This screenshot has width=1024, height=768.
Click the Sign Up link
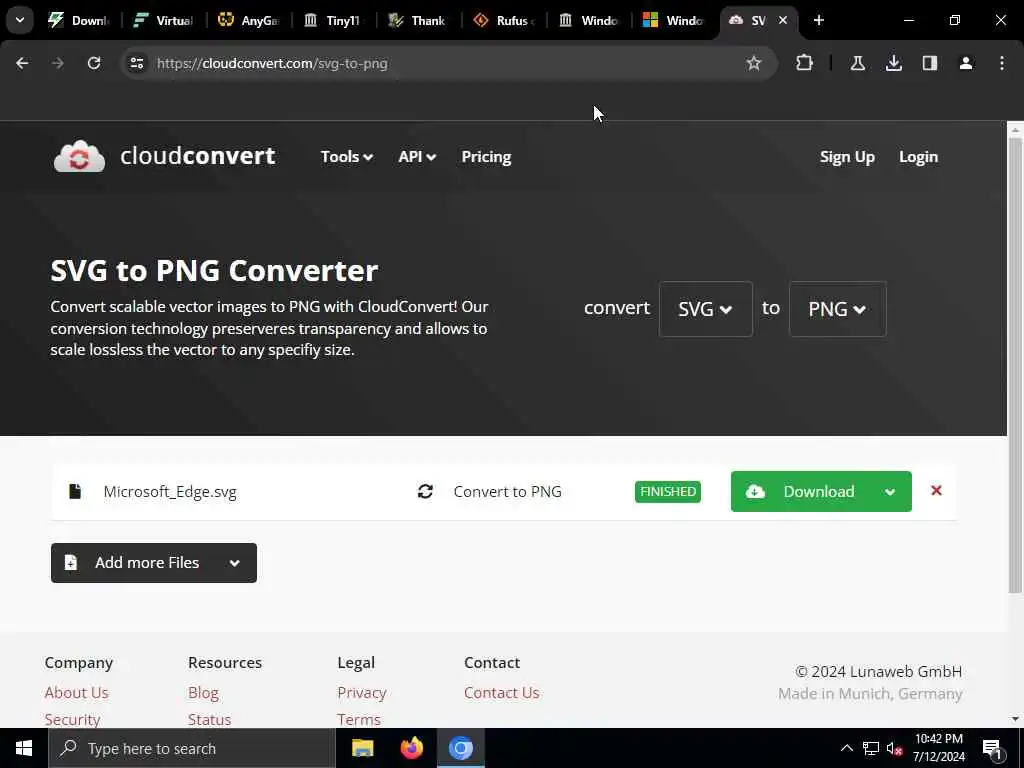847,157
